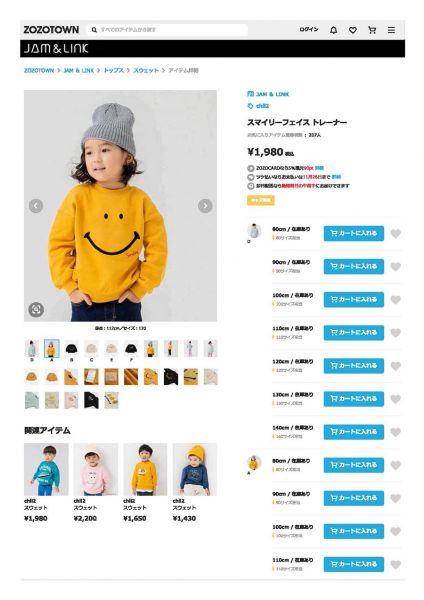Show next product photo with right arrow
Screen dimensions: 424x600
coord(205,206)
